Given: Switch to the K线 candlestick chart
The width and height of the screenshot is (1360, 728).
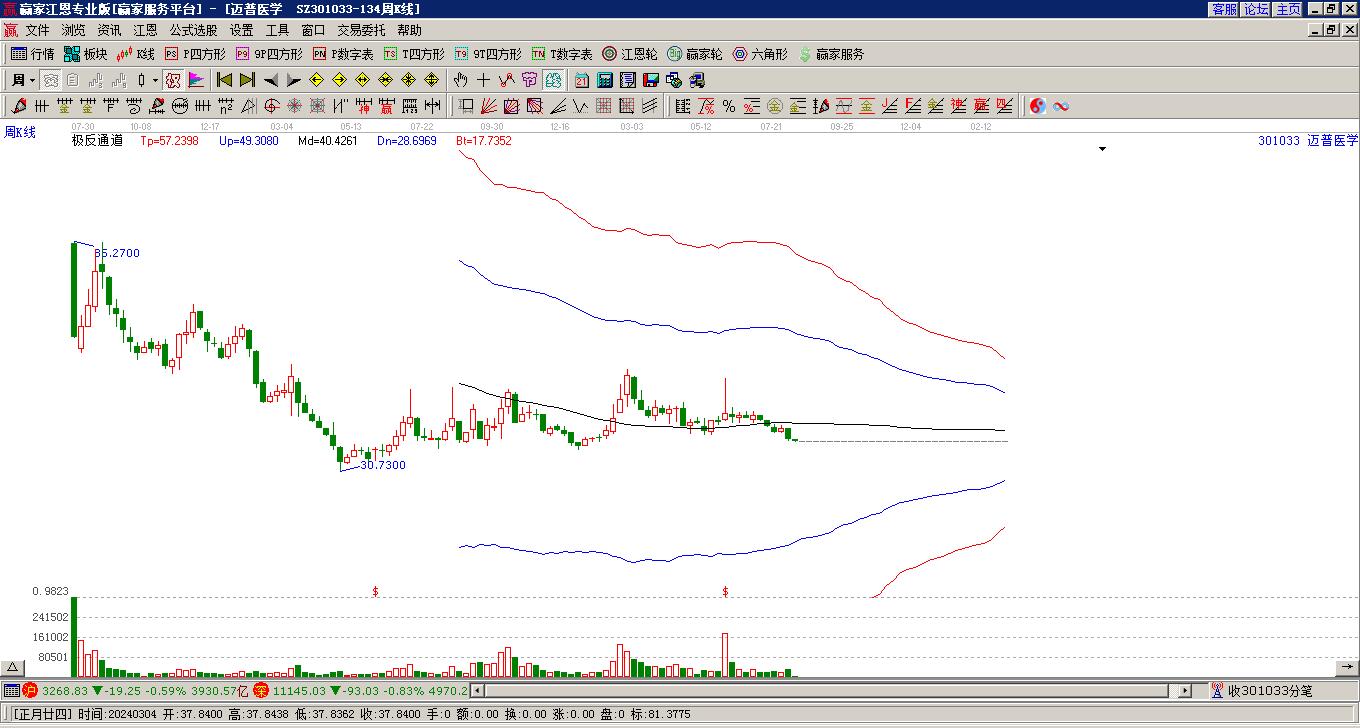Looking at the screenshot, I should 136,54.
